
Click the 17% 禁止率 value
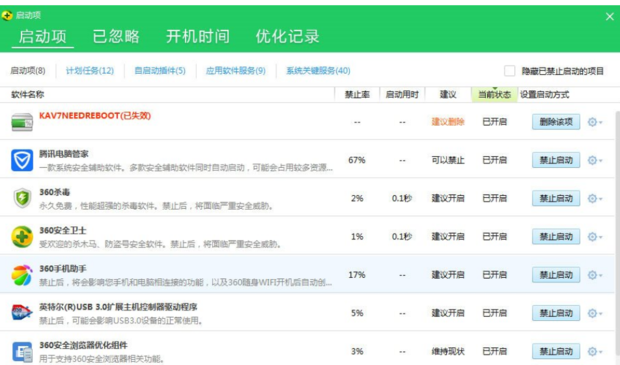point(357,275)
